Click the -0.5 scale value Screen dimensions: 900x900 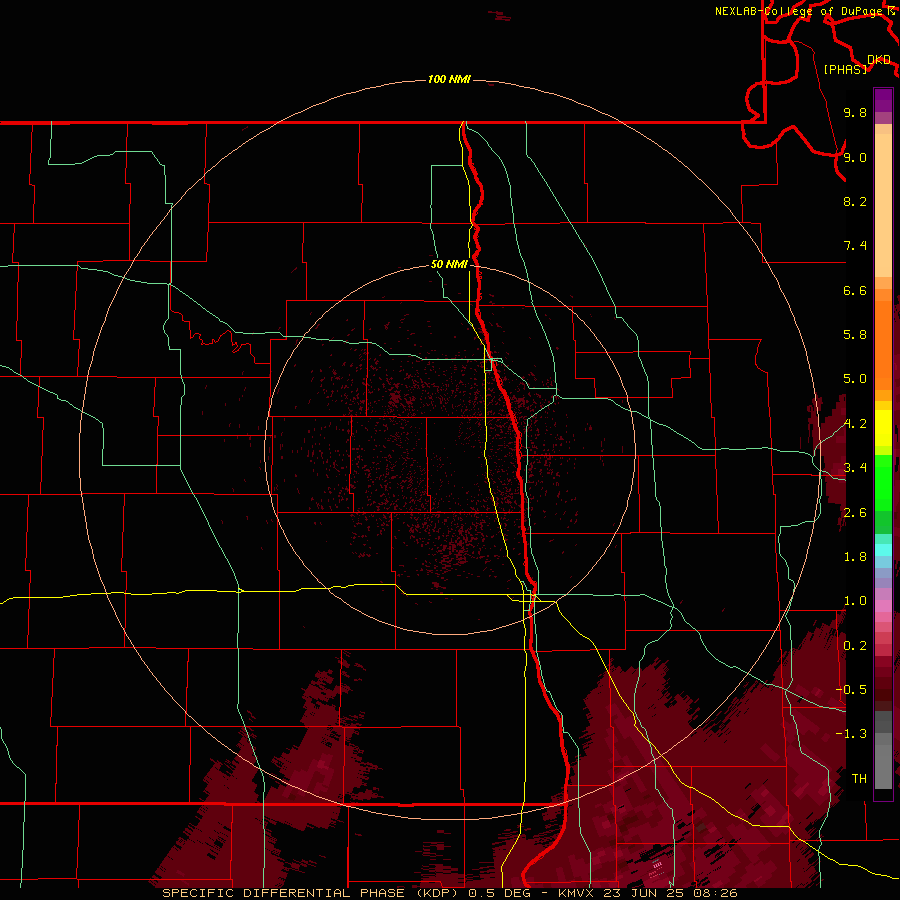(x=851, y=690)
